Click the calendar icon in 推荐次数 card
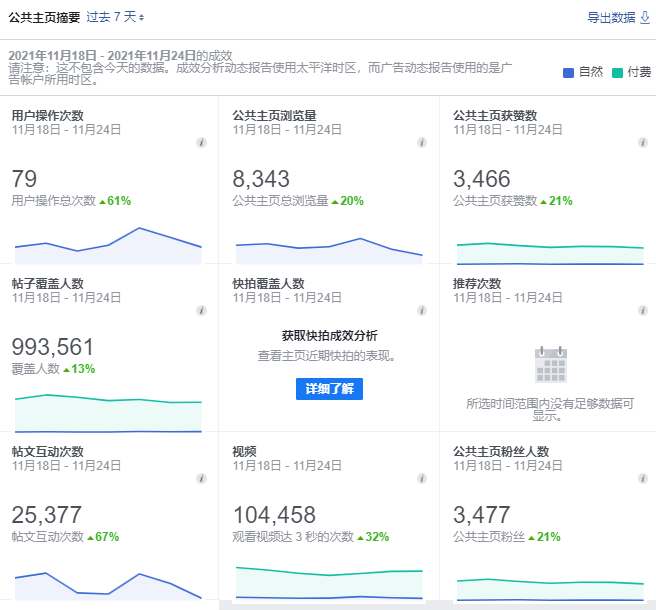This screenshot has height=610, width=656. click(x=551, y=364)
